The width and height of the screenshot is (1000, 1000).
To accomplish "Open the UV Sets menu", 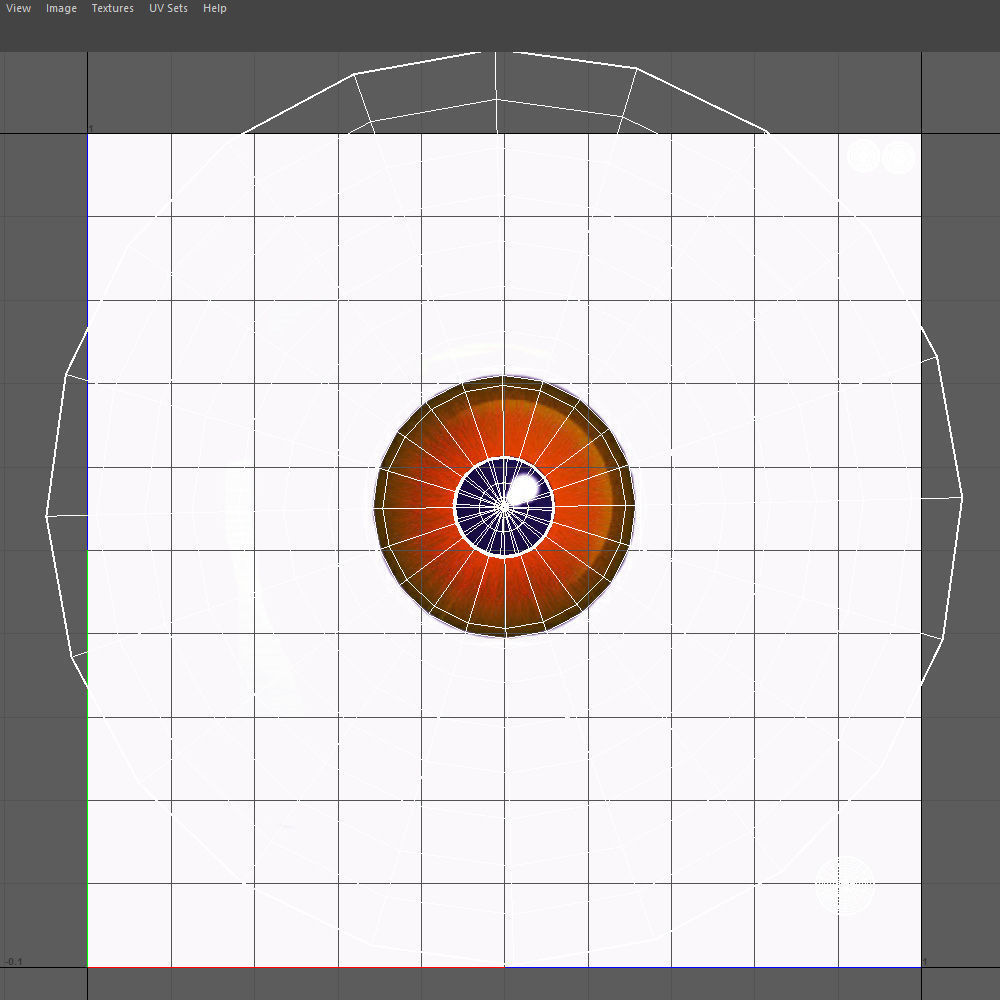I will coord(168,8).
